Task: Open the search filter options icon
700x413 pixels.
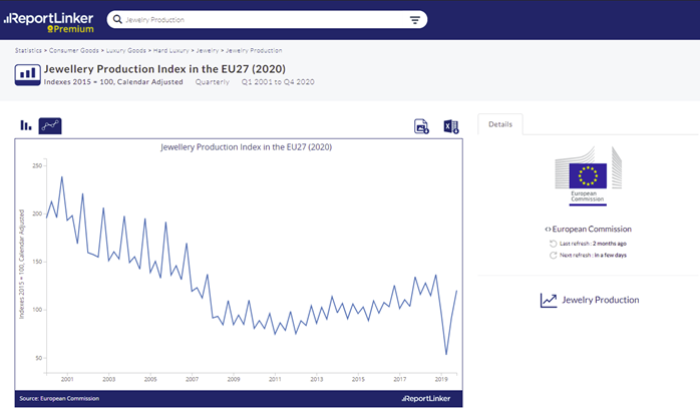Action: [x=415, y=20]
